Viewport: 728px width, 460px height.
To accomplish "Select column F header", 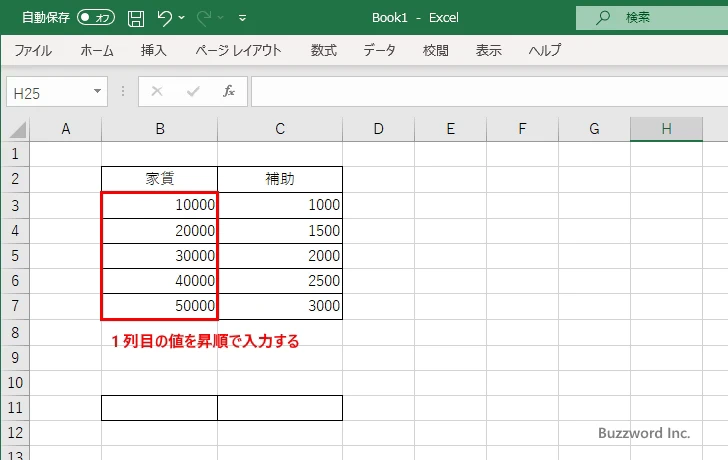I will 522,129.
